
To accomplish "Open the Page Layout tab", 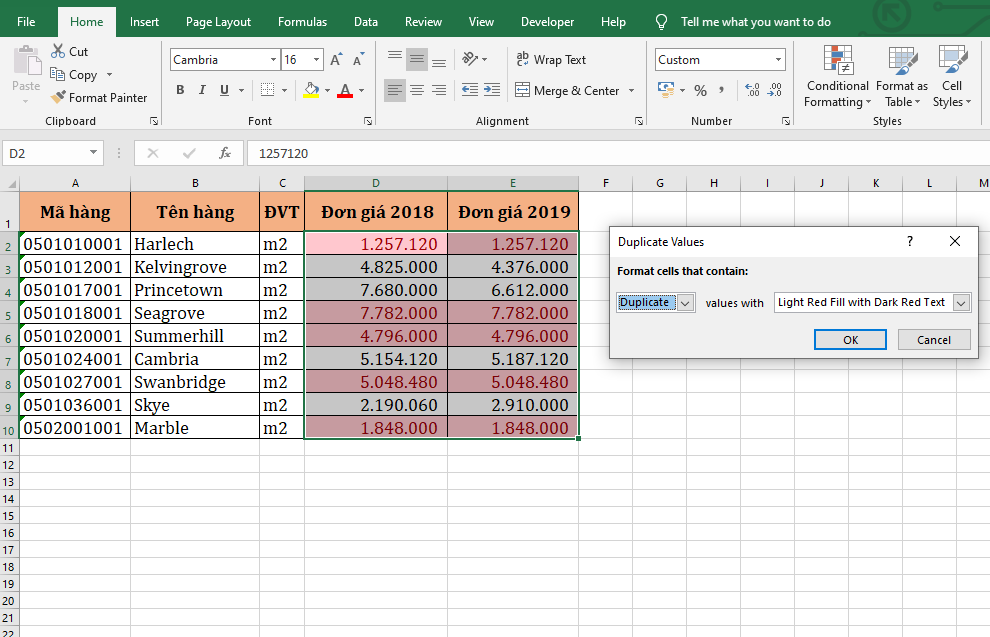I will coord(218,22).
